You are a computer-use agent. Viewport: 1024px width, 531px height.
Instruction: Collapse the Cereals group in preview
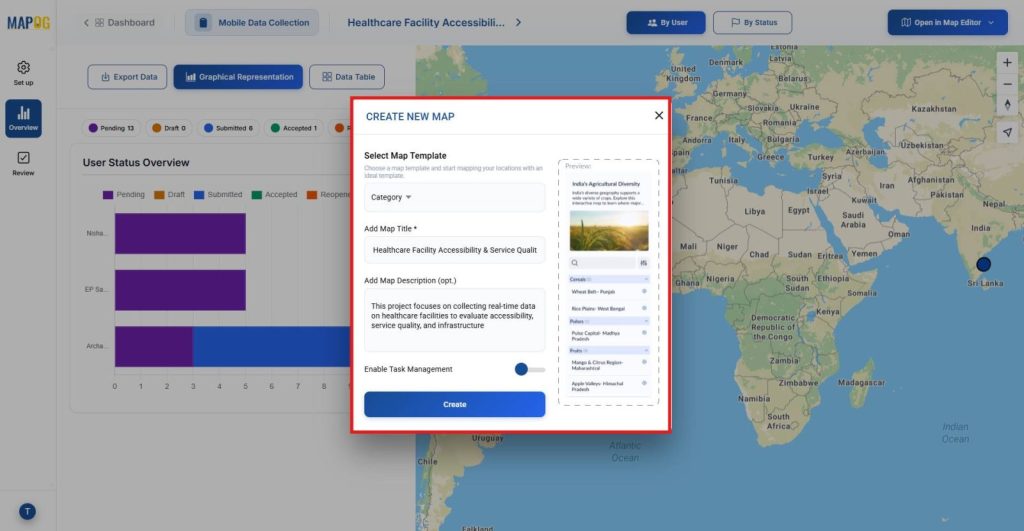tap(646, 280)
